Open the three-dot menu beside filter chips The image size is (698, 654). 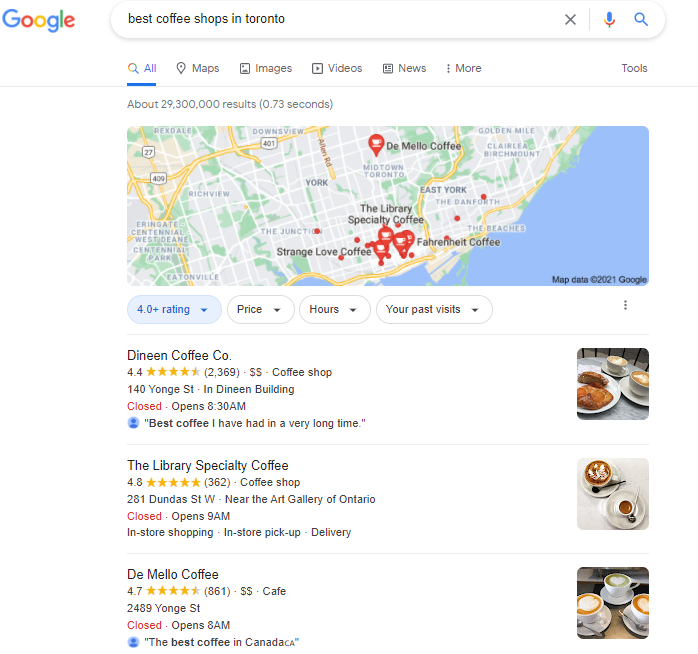tap(625, 305)
